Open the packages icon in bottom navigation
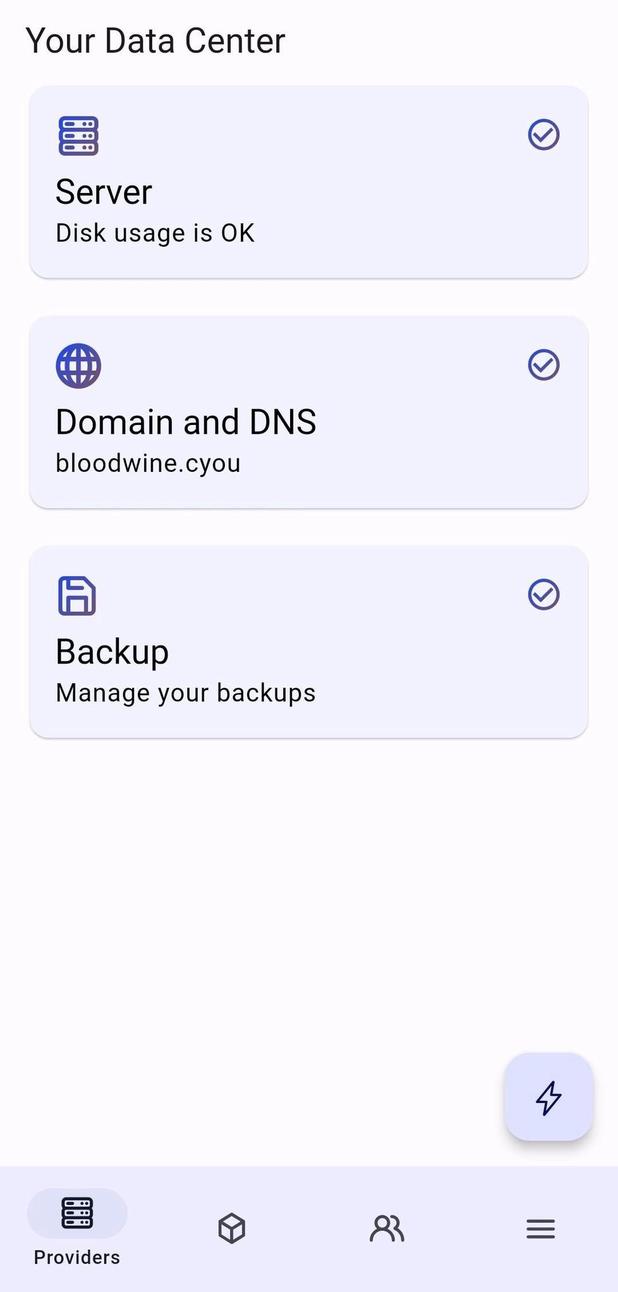Image resolution: width=618 pixels, height=1292 pixels. click(x=231, y=1228)
